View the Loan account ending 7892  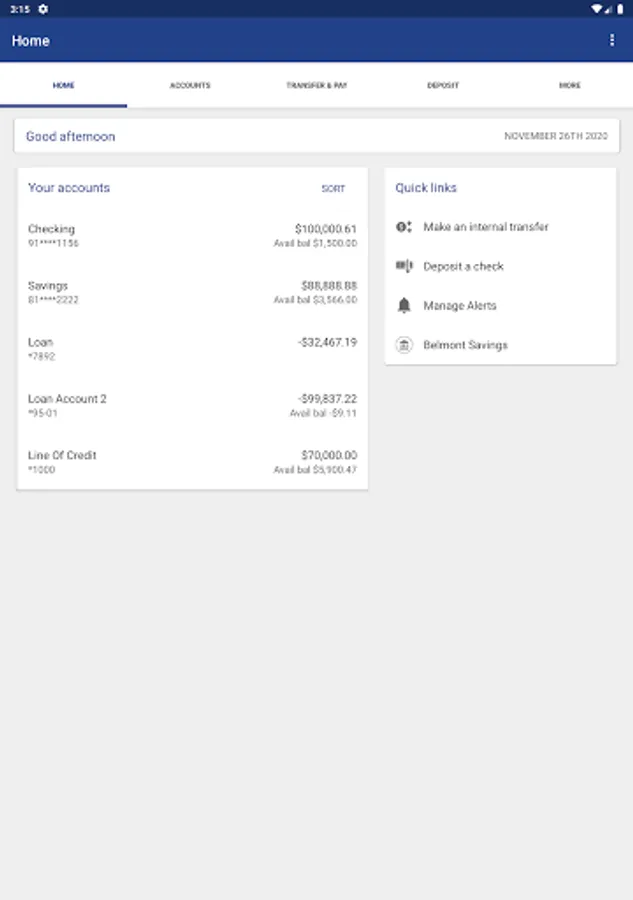coord(192,348)
